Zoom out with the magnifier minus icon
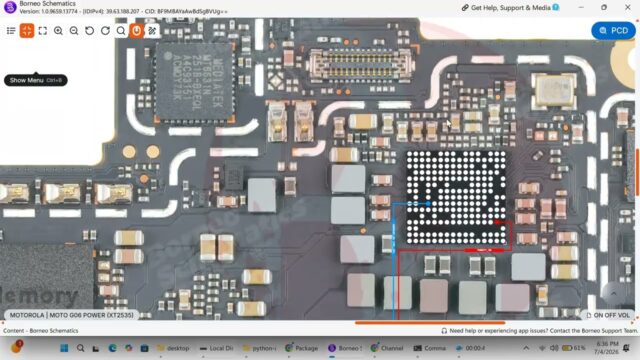The height and width of the screenshot is (360, 640). 74,31
